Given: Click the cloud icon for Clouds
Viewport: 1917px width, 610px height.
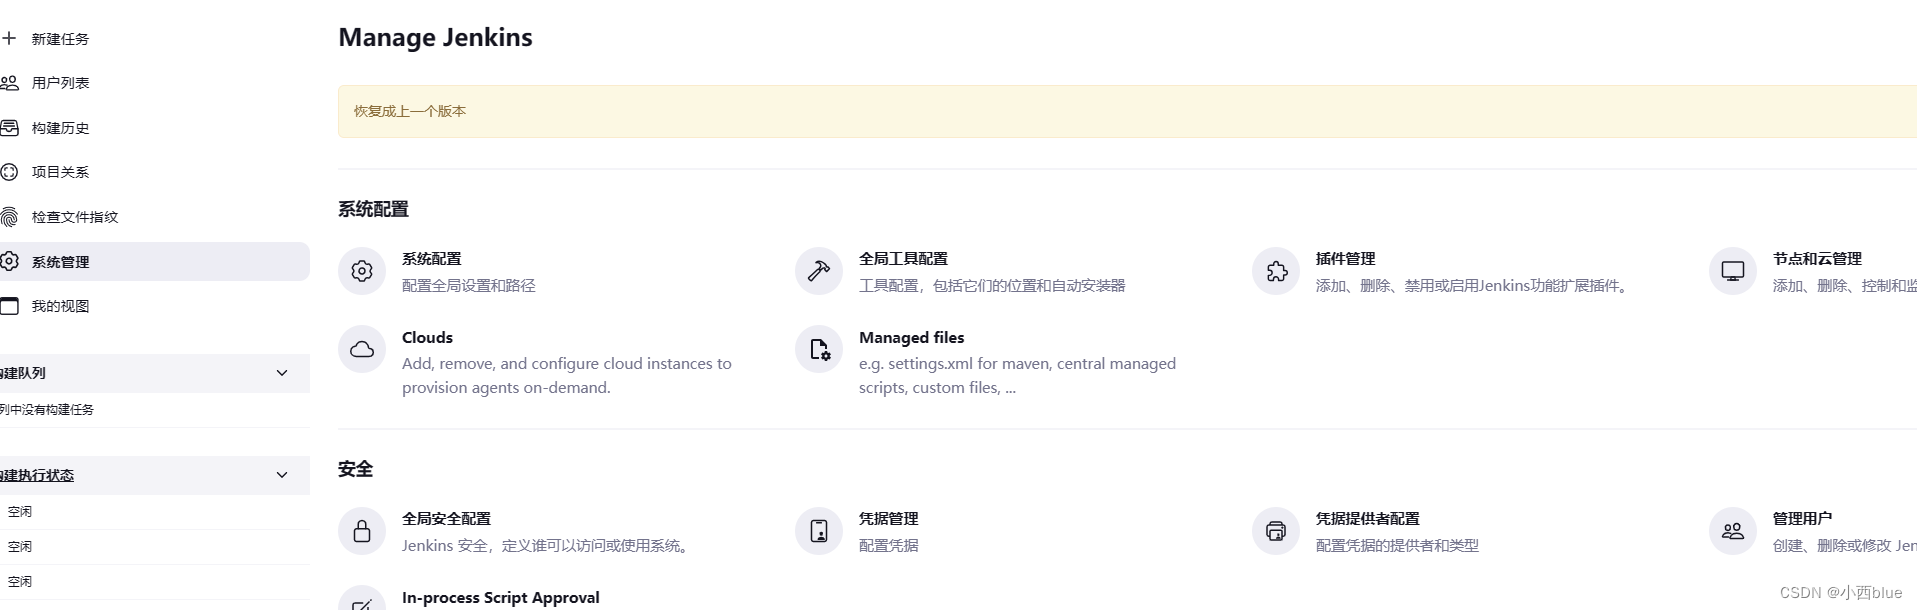Looking at the screenshot, I should click(x=362, y=349).
